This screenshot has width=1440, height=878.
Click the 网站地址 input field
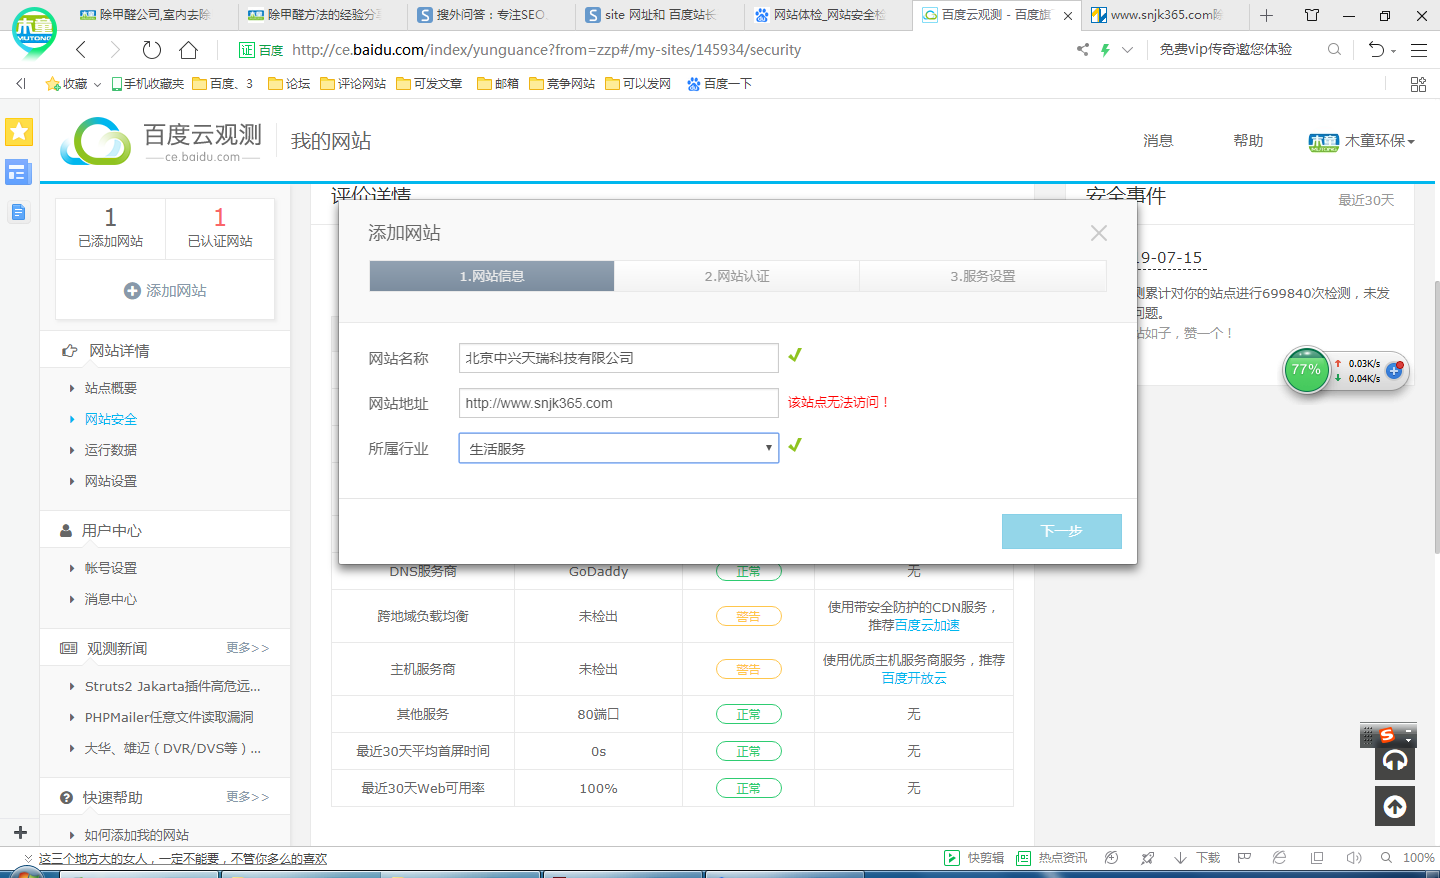pyautogui.click(x=619, y=403)
